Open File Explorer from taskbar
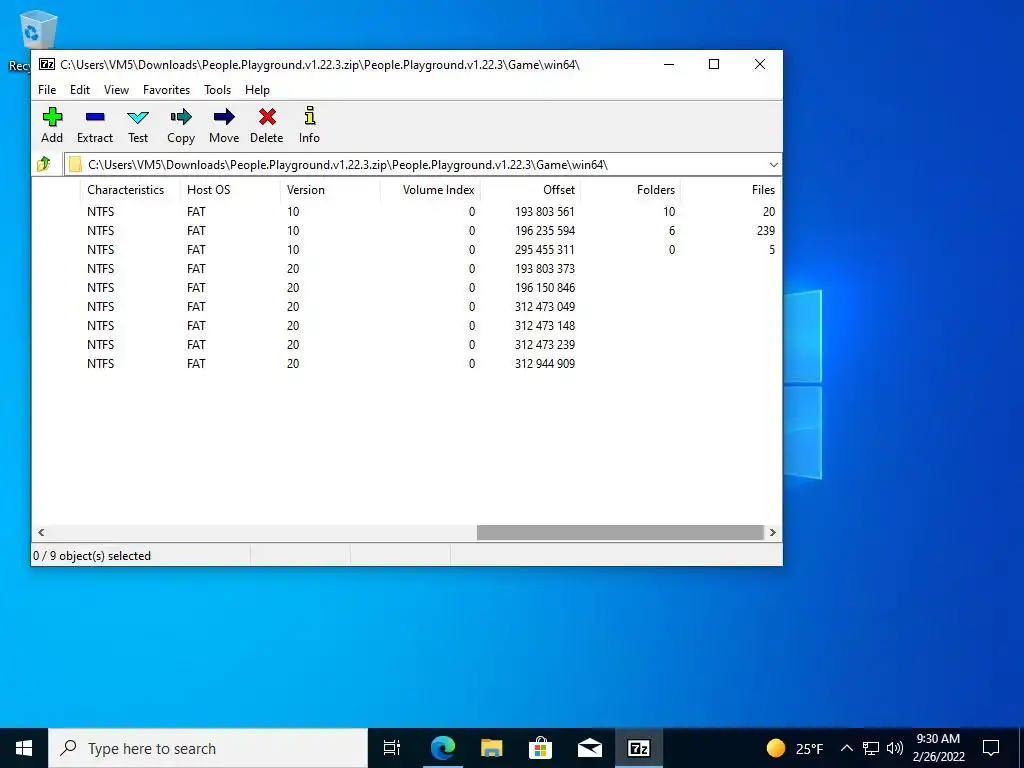Screen dimensions: 1024x768 click(x=491, y=748)
